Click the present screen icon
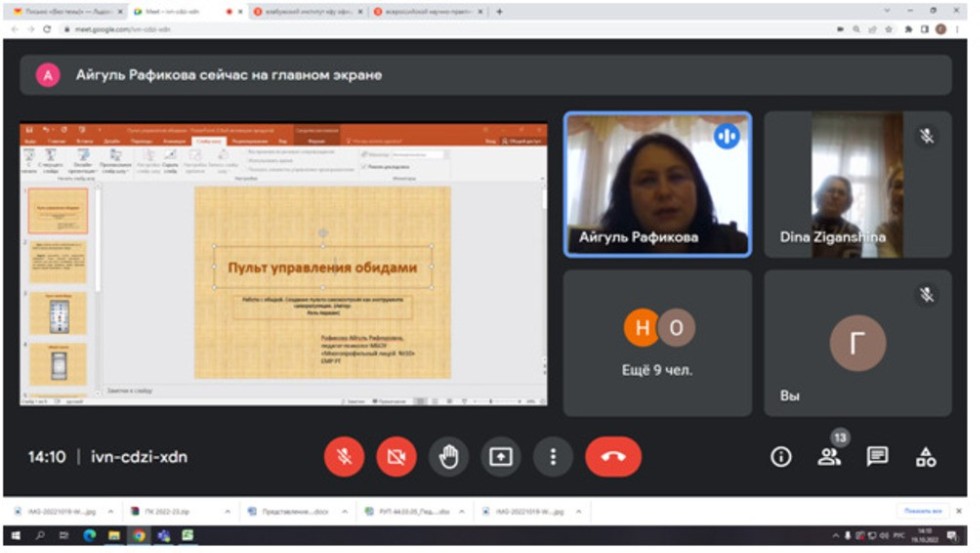Image resolution: width=980 pixels, height=553 pixels. coord(500,457)
